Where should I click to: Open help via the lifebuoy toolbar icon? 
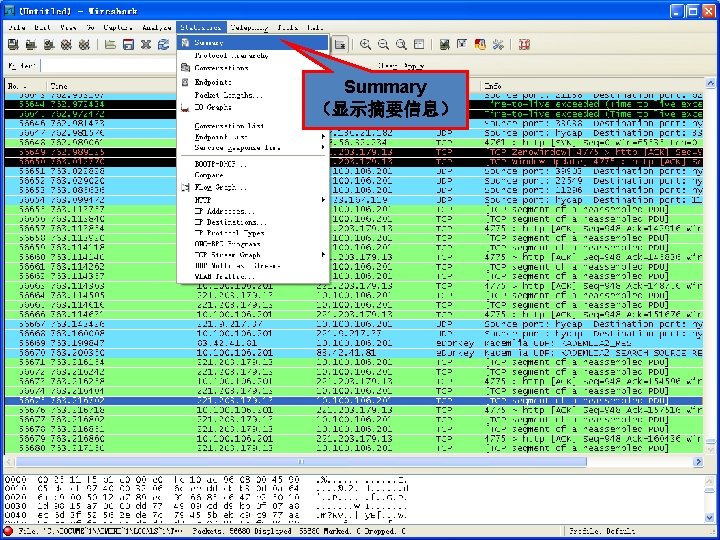coord(524,45)
